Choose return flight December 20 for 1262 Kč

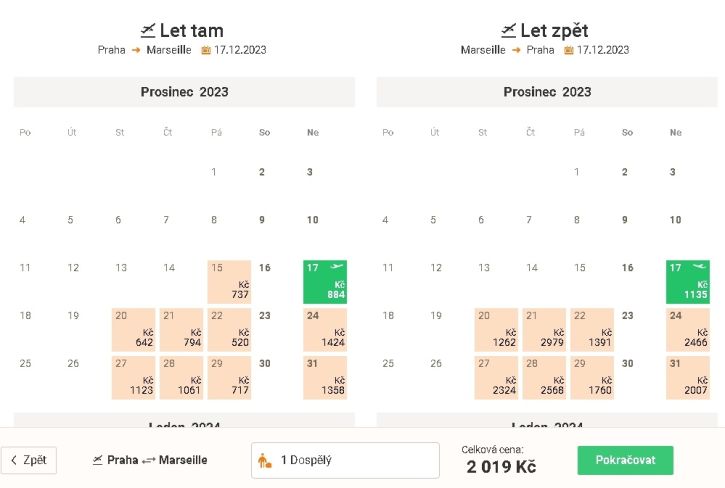(x=496, y=330)
